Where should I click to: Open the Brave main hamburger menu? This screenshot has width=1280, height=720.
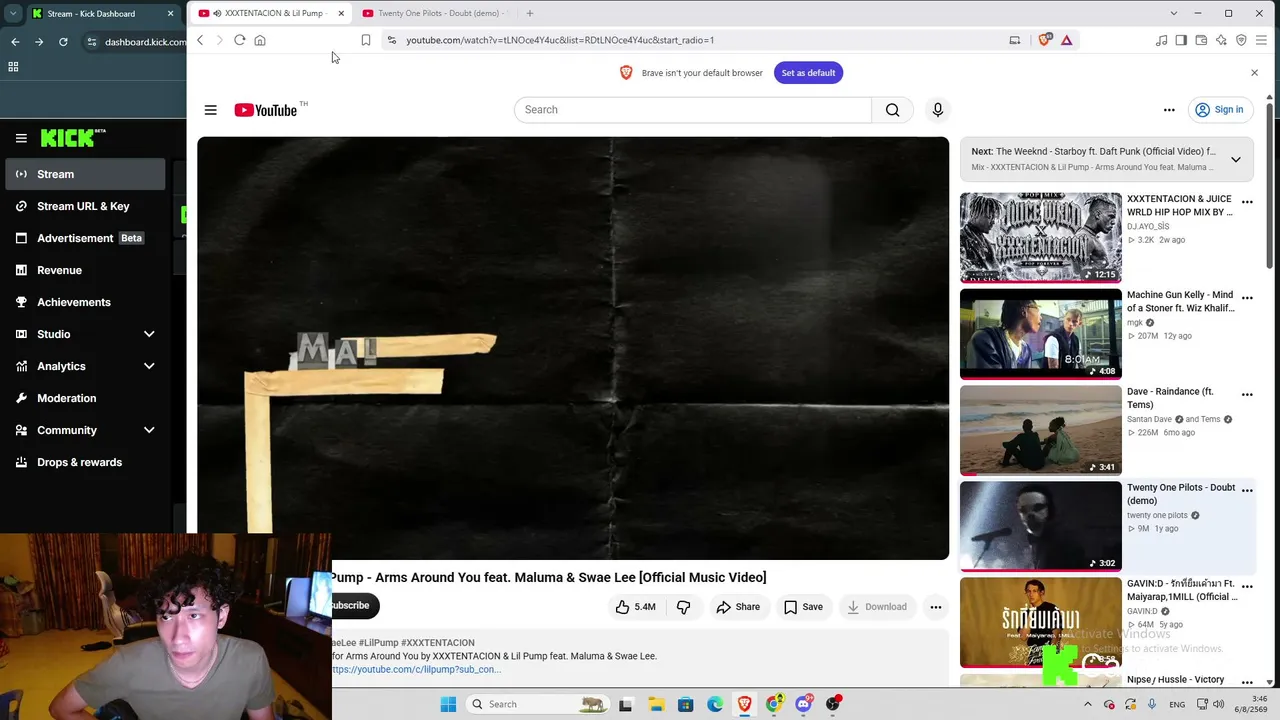coord(1261,40)
